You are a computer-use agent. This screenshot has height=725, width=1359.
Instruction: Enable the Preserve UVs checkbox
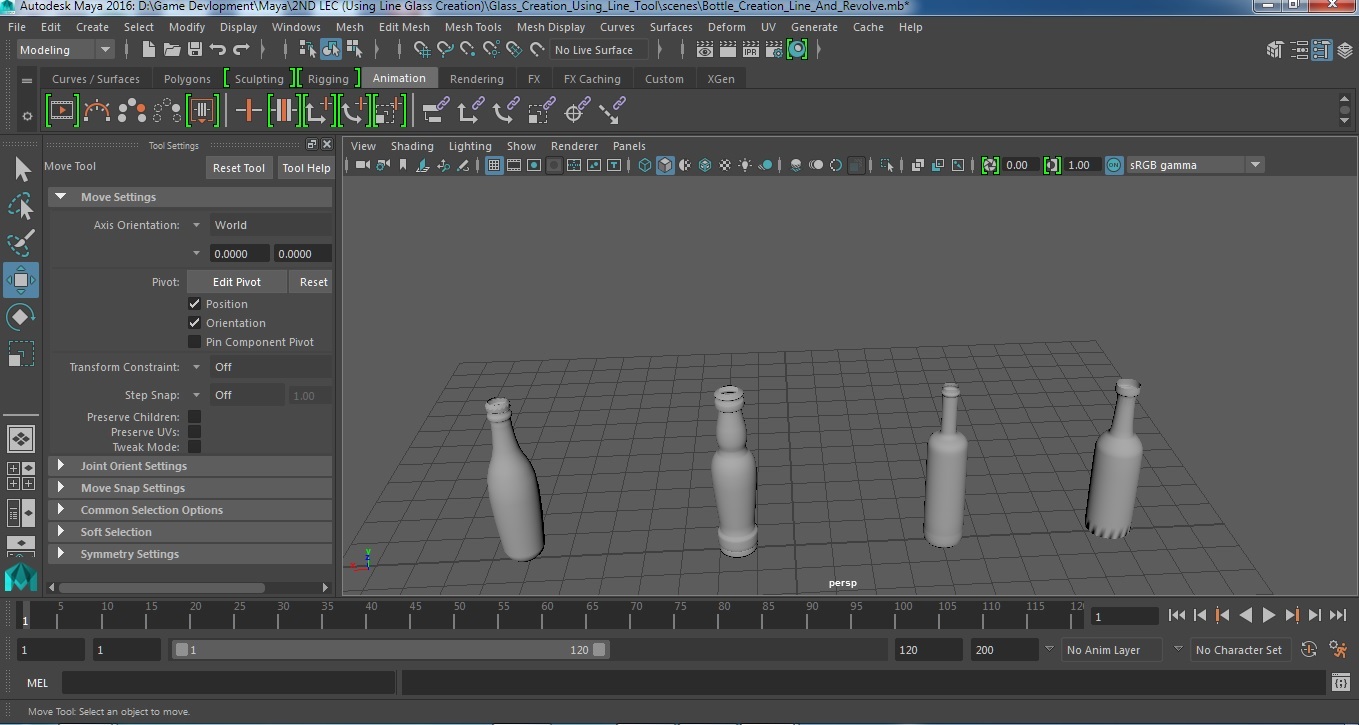click(195, 432)
